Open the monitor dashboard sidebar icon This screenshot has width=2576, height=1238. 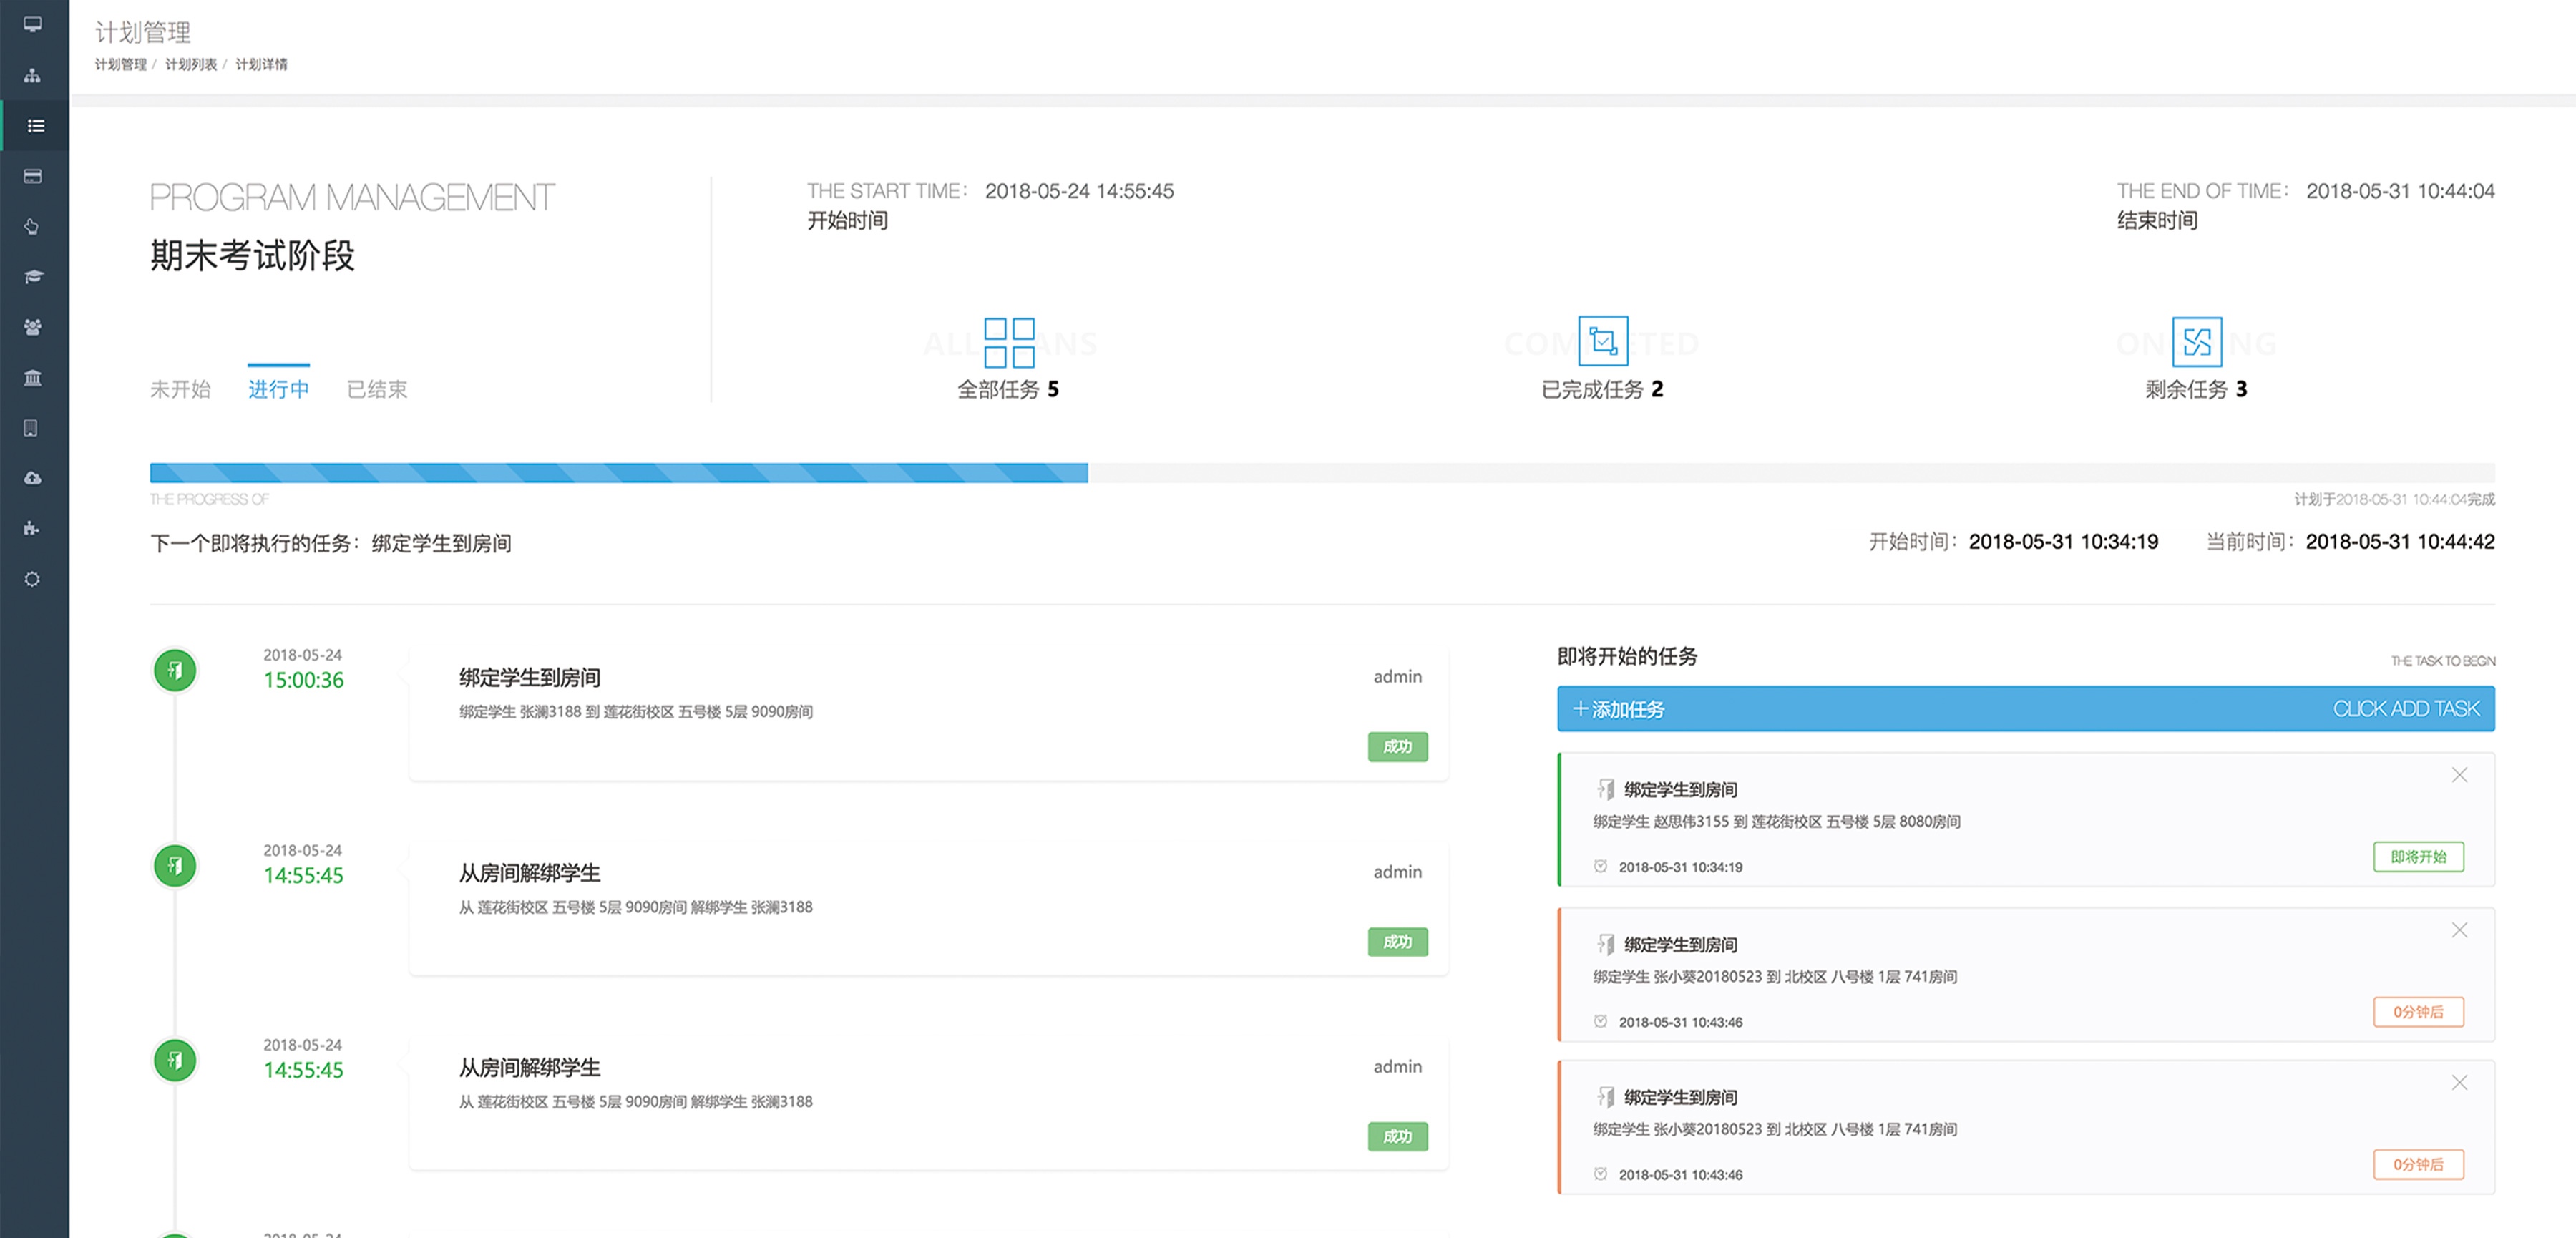point(33,25)
